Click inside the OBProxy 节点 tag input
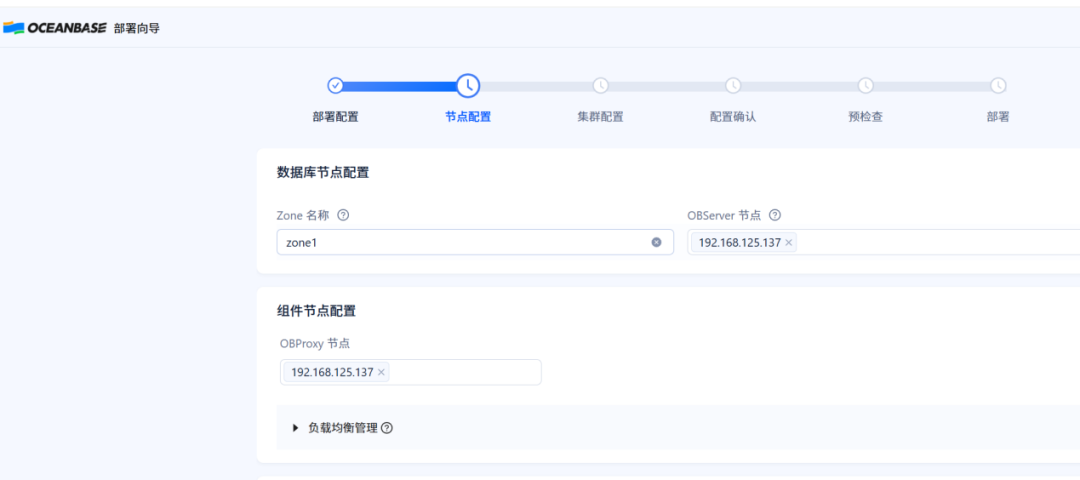The image size is (1080, 480). 411,372
